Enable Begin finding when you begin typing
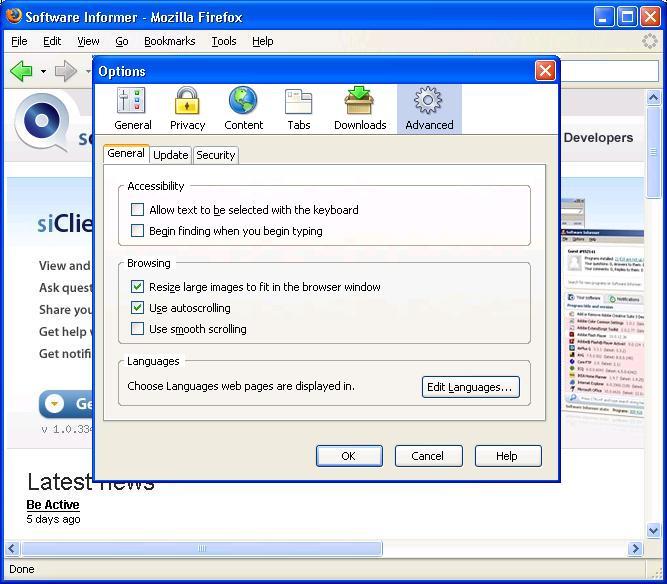667x584 pixels. pyautogui.click(x=137, y=231)
